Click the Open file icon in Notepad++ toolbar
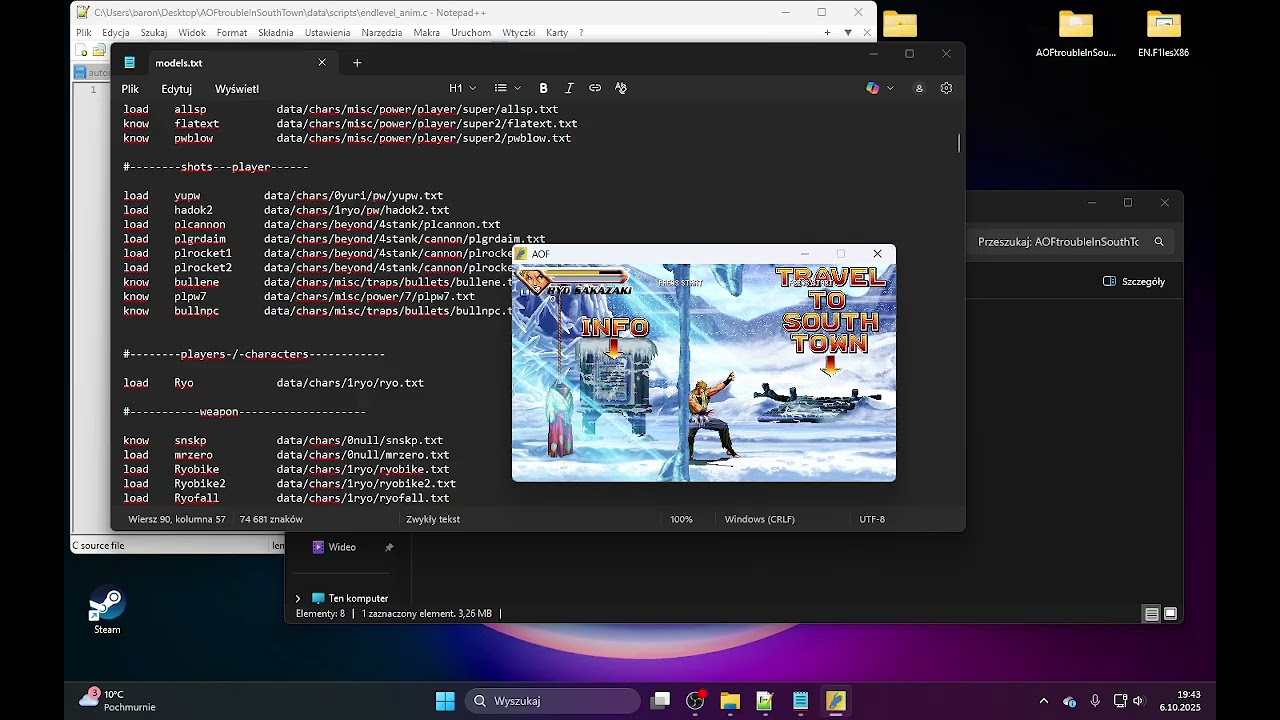Image resolution: width=1280 pixels, height=720 pixels. tap(99, 51)
